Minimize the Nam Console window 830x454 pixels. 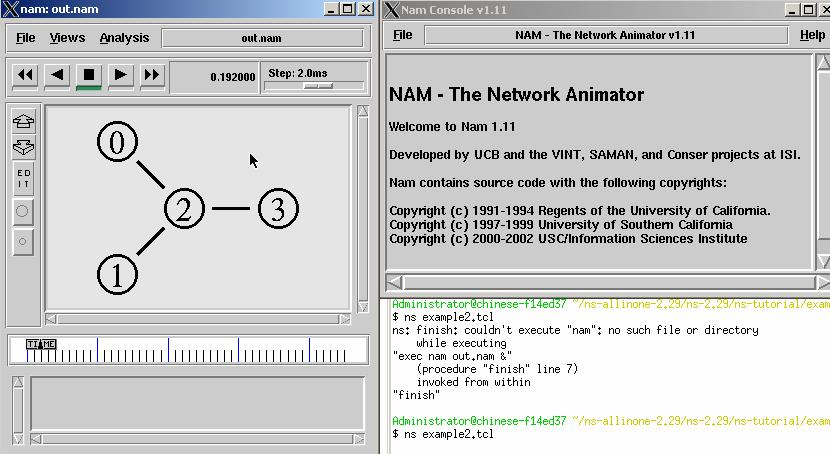pyautogui.click(x=792, y=10)
